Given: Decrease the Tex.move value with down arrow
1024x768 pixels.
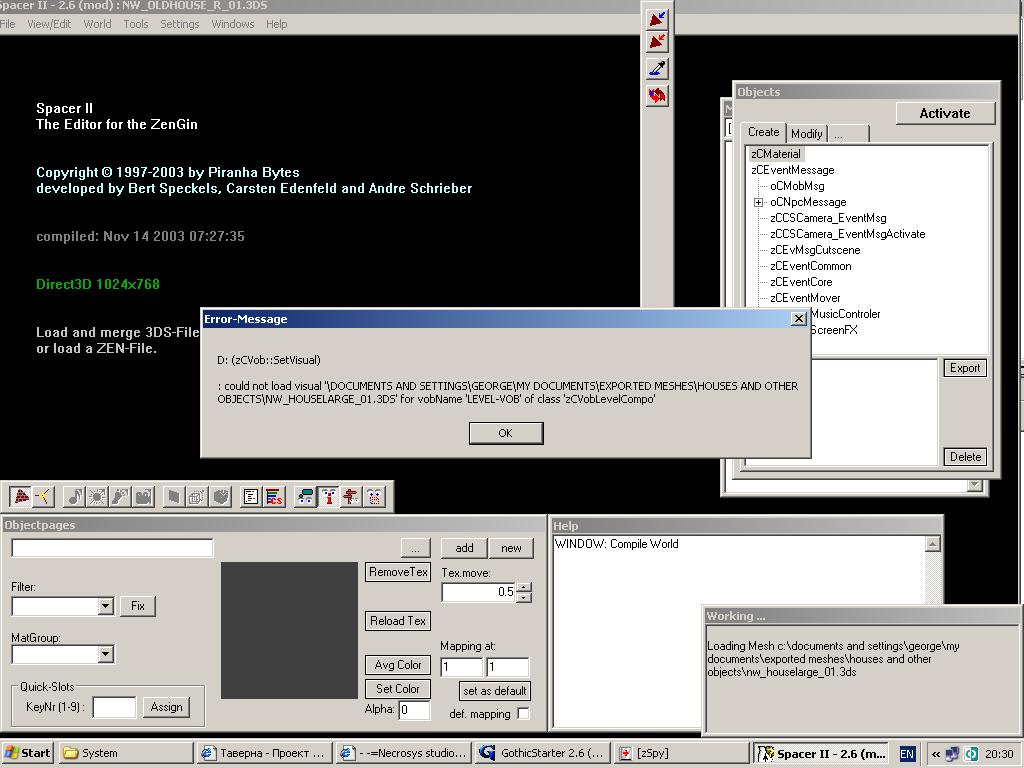Looking at the screenshot, I should (x=524, y=597).
